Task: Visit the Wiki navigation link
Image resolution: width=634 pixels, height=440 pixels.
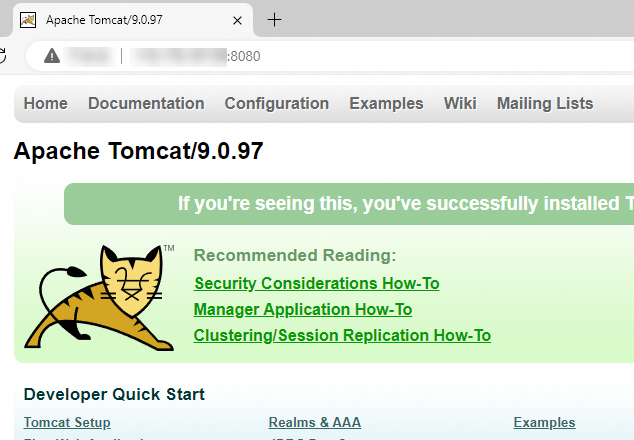Action: click(460, 104)
